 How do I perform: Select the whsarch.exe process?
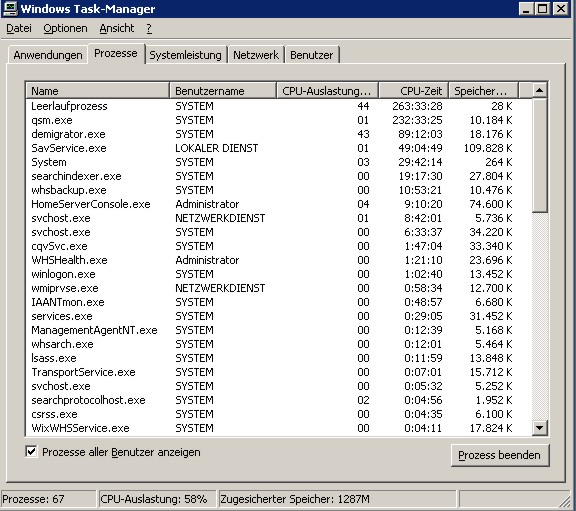278,344
